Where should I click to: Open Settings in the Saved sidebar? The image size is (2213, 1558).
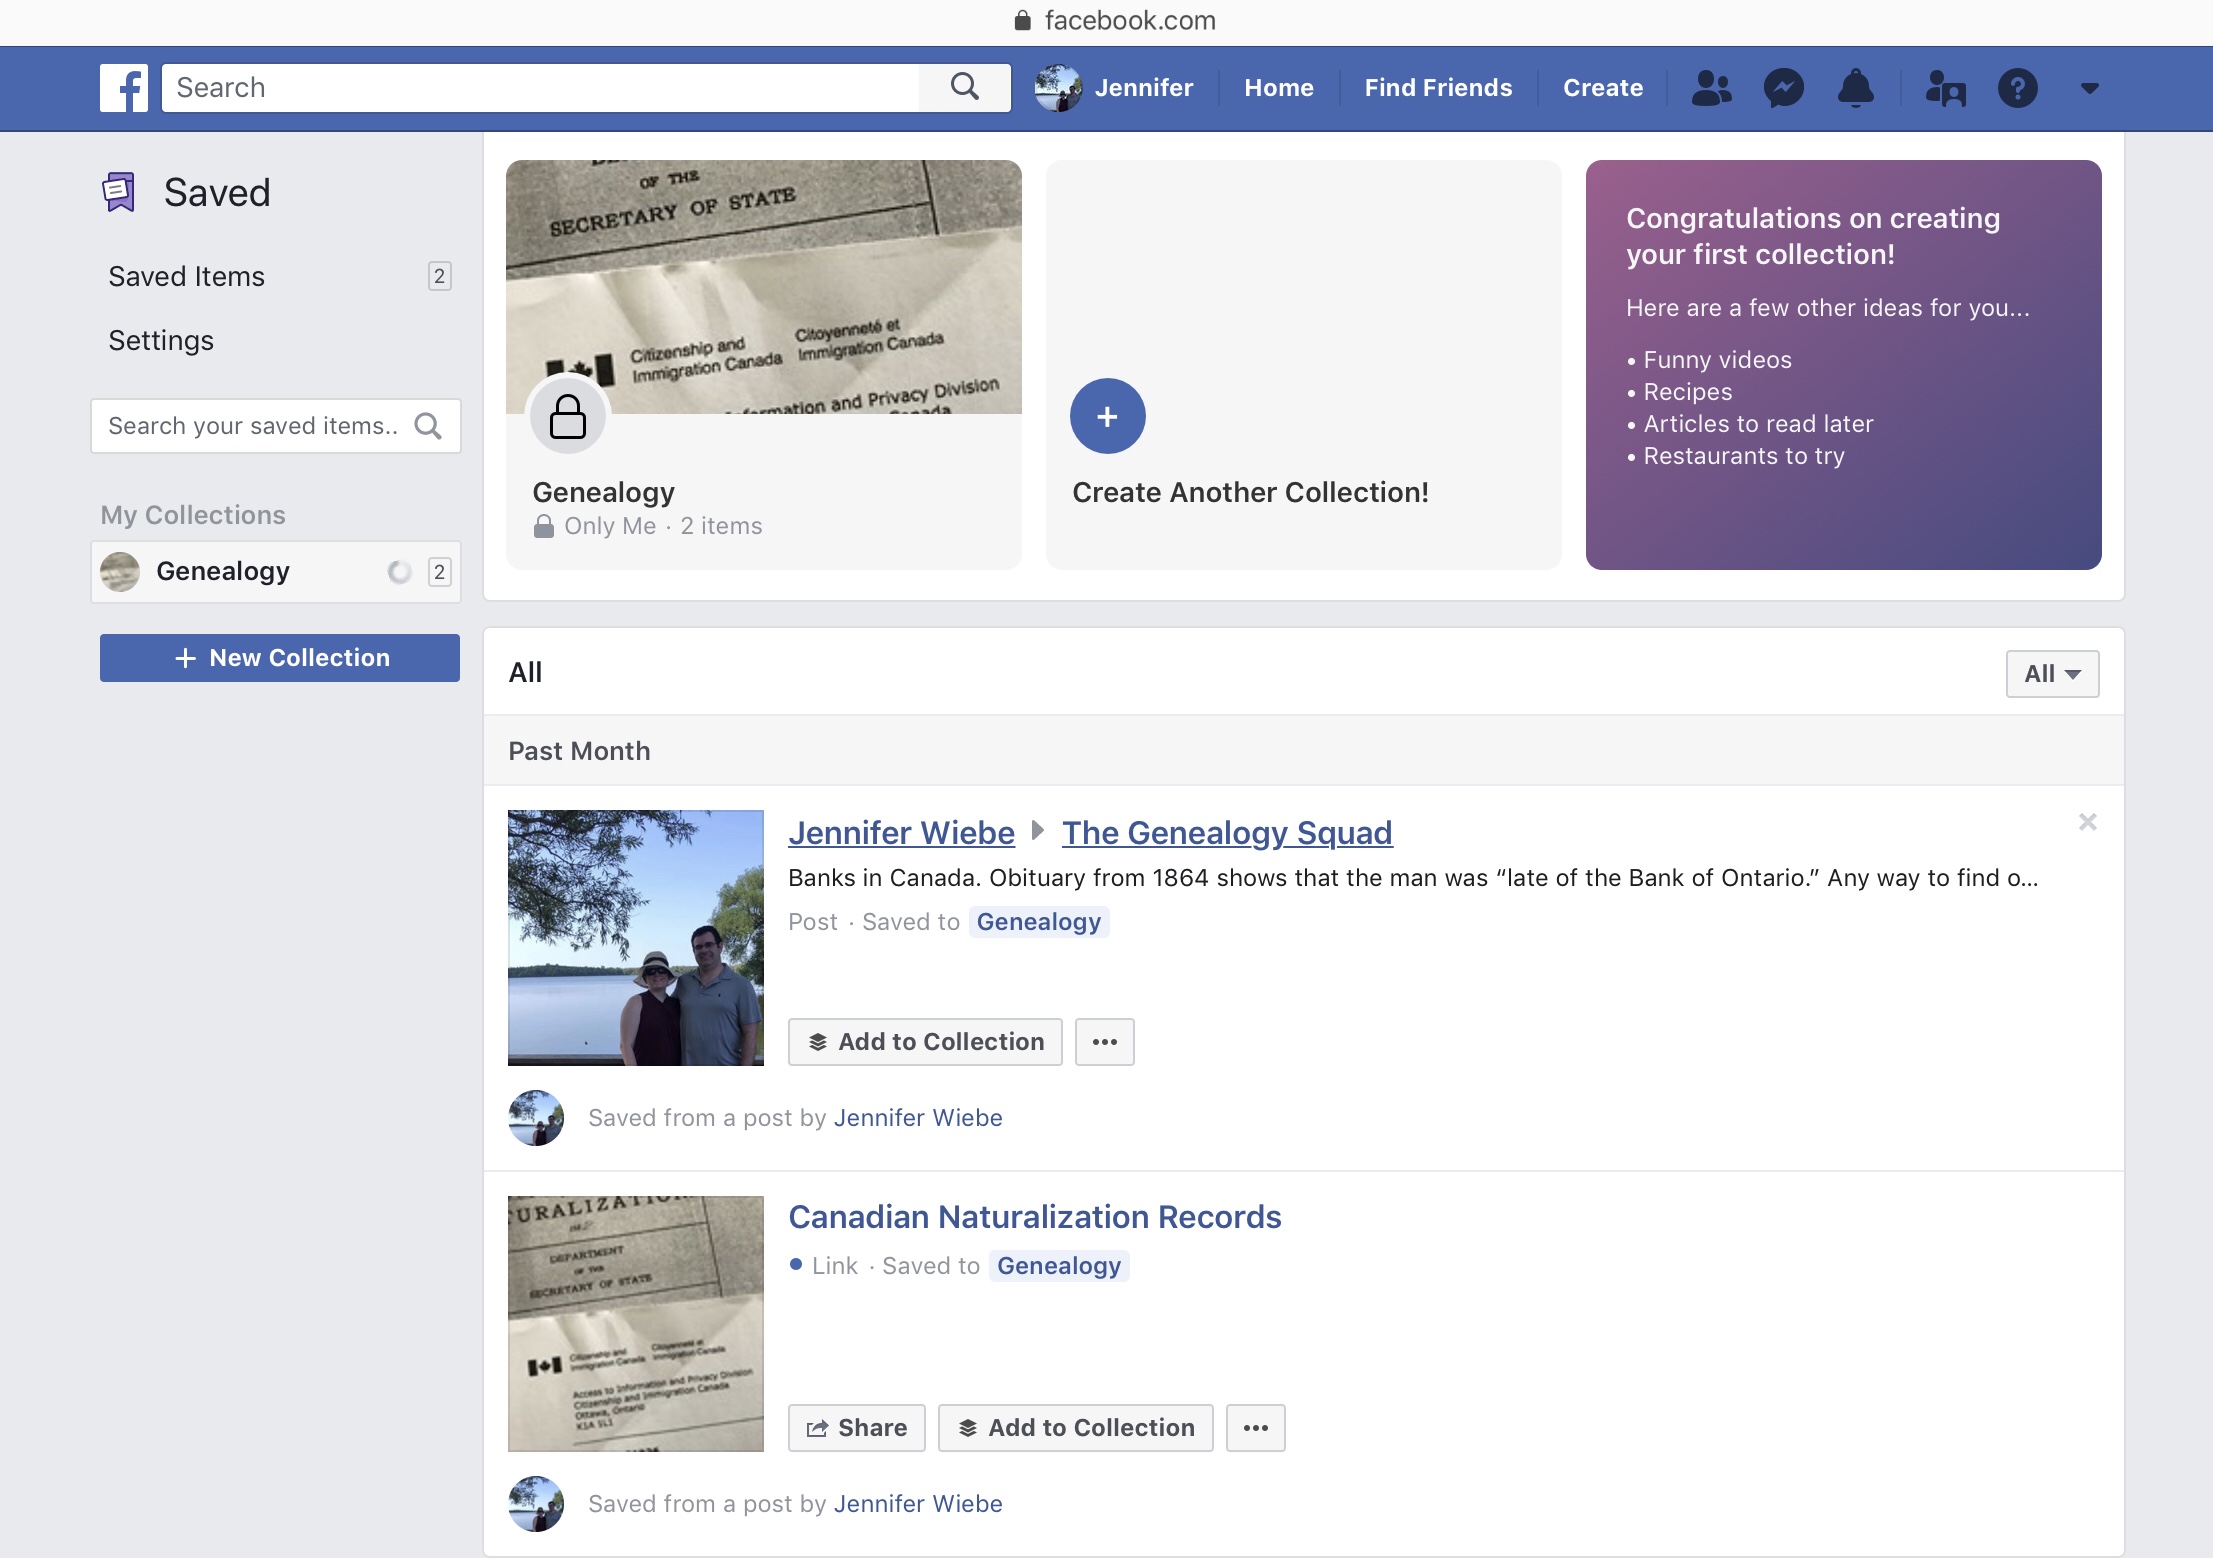pyautogui.click(x=161, y=340)
